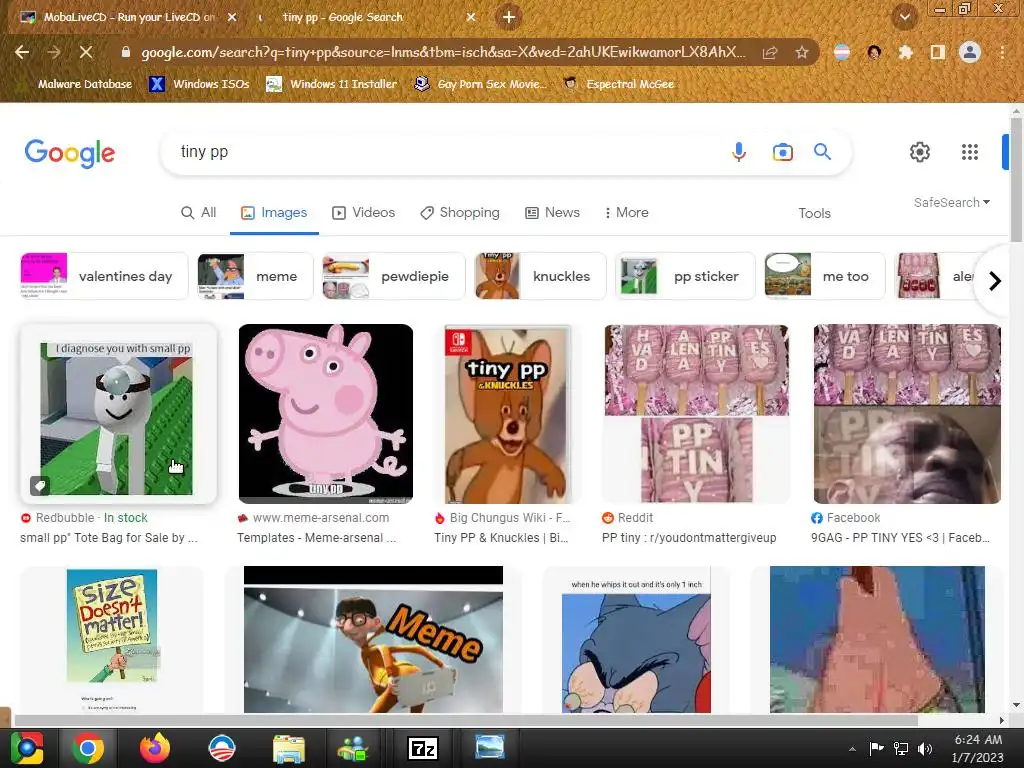Open File Explorer from the taskbar
The image size is (1024, 768).
tap(289, 748)
